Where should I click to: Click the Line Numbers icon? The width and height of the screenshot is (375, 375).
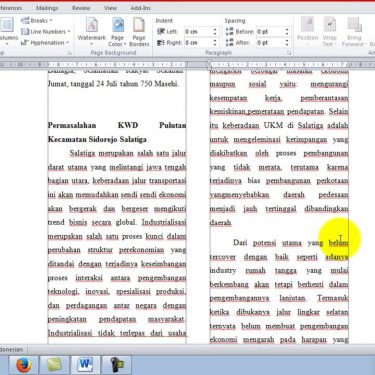25,32
